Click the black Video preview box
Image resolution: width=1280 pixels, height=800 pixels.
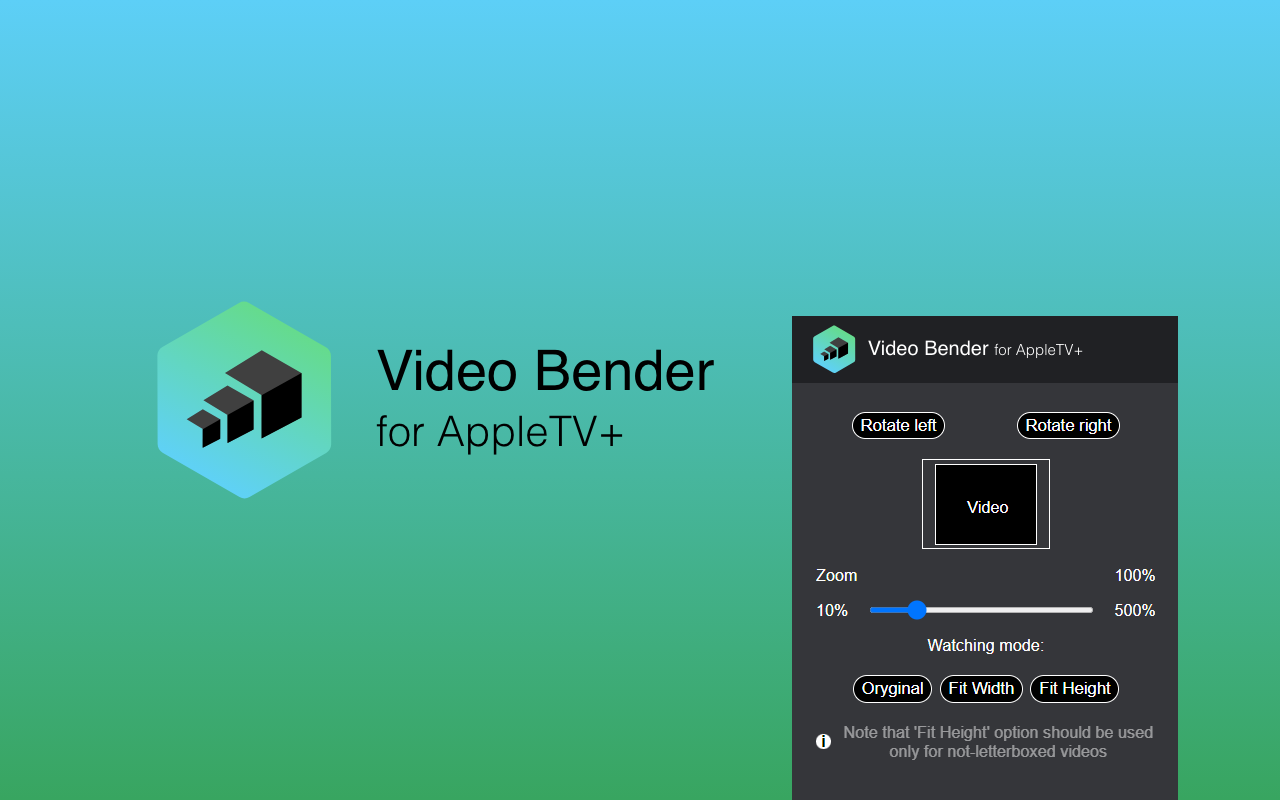coord(986,504)
